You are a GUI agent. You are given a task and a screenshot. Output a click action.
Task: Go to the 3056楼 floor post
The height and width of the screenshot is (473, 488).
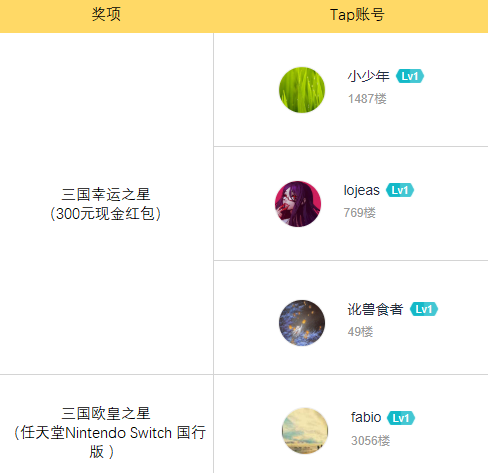(x=370, y=441)
